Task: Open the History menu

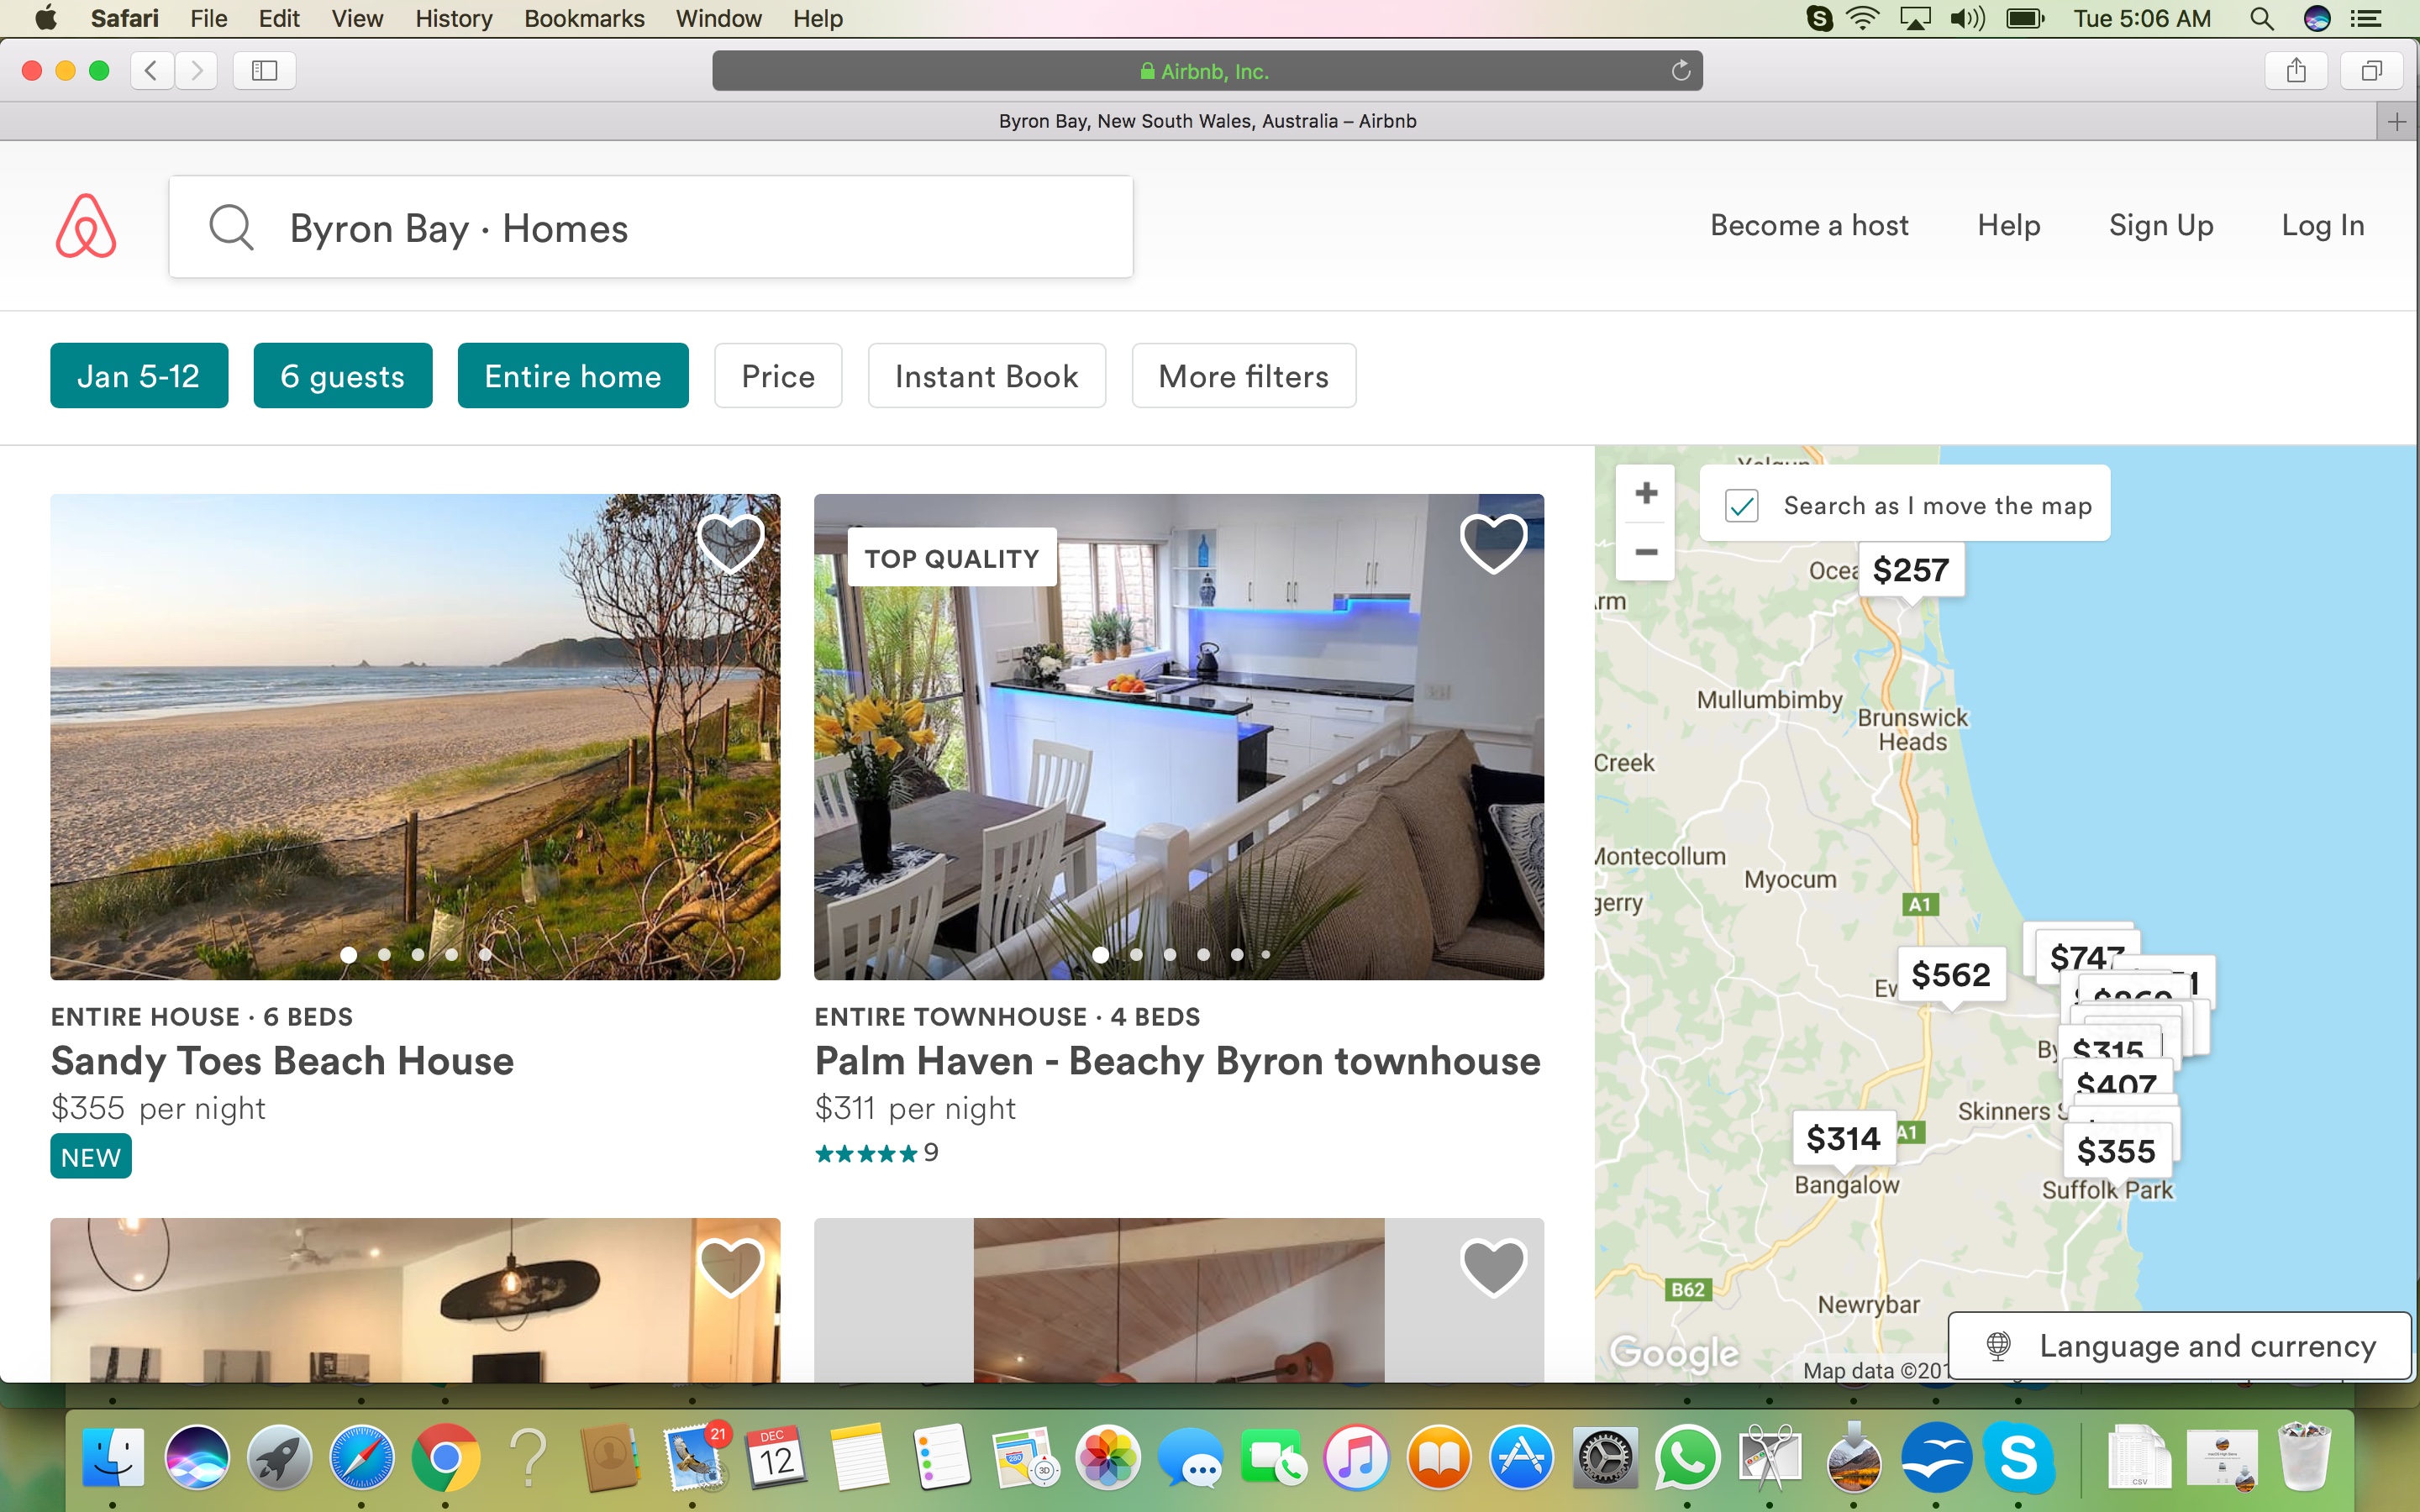Action: [453, 18]
